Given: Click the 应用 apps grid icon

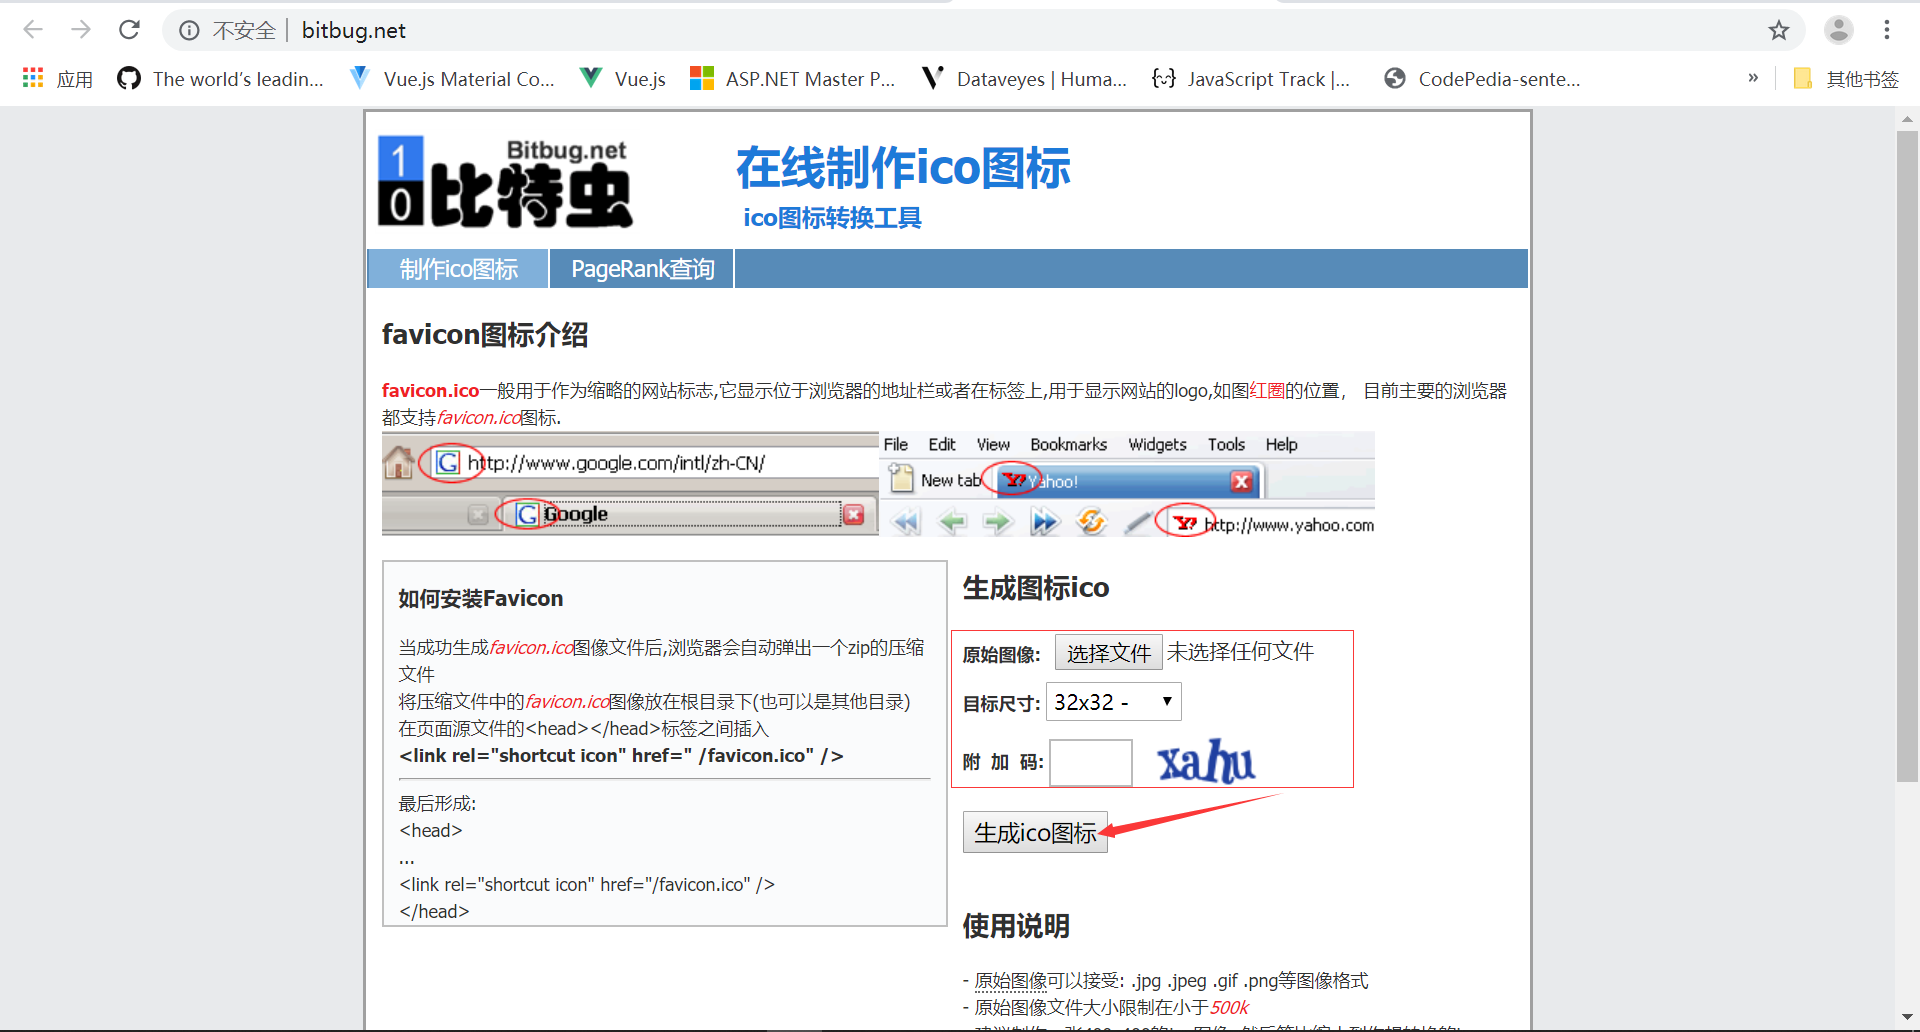Looking at the screenshot, I should click(33, 78).
